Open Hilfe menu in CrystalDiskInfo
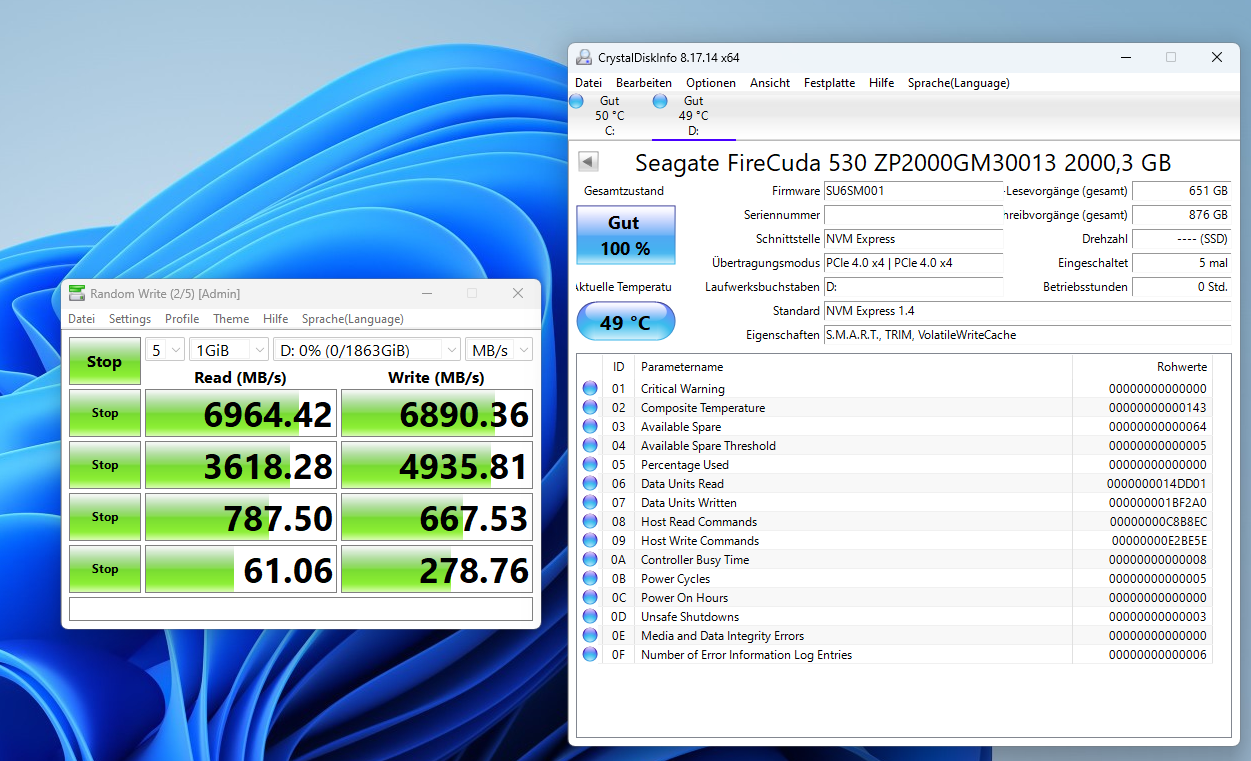1251x761 pixels. [882, 83]
